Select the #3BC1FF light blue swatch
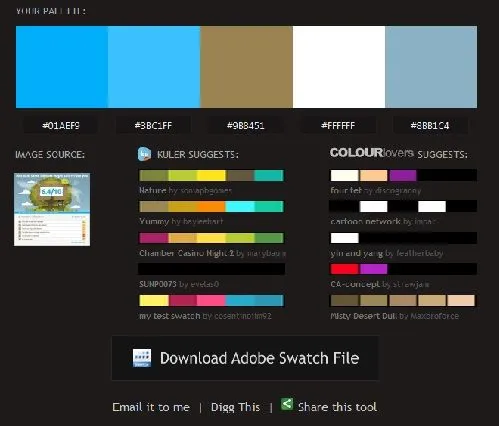499x426 pixels. [154, 67]
